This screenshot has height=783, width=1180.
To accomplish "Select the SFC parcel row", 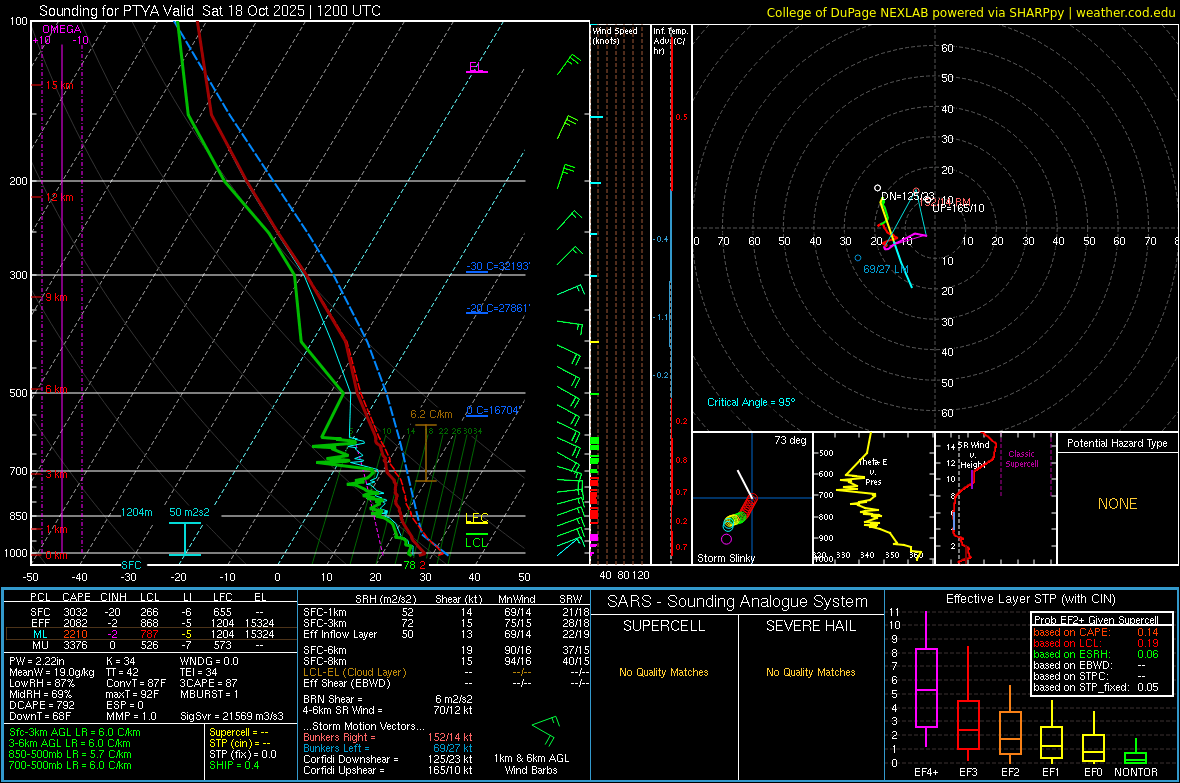I will click(151, 612).
